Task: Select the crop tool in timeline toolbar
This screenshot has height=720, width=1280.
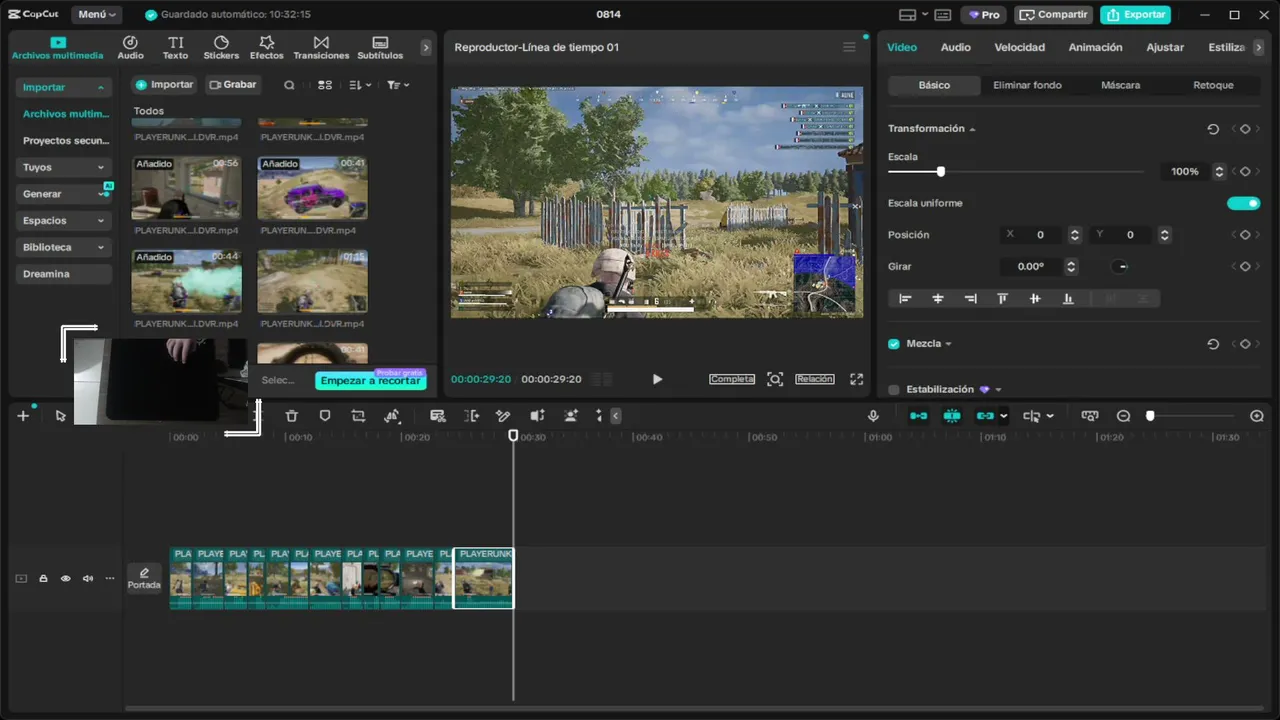Action: 358,416
